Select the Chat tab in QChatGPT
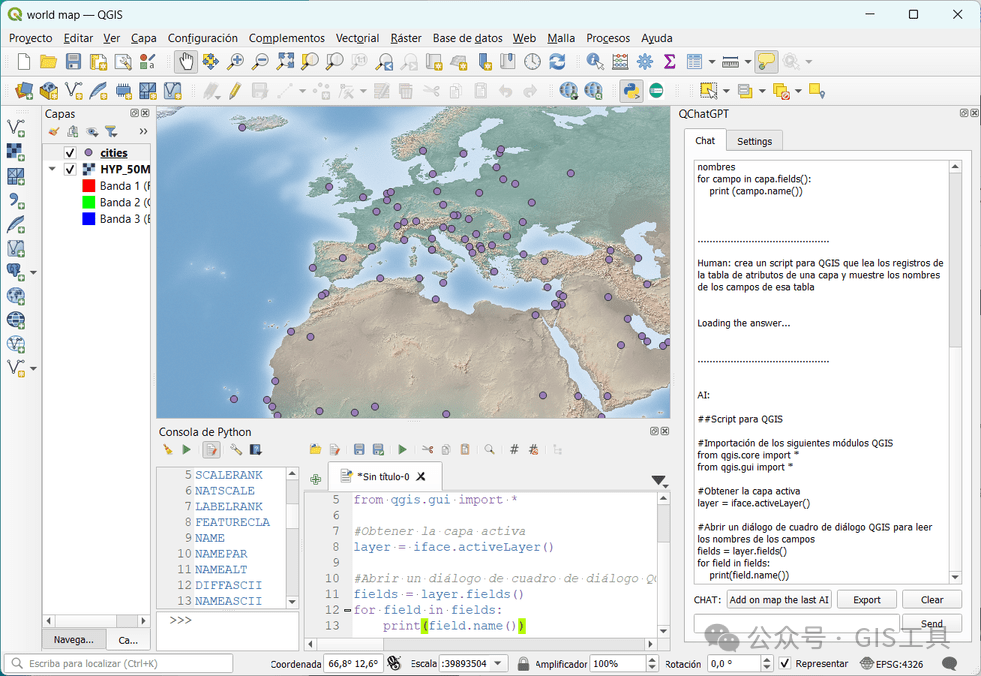This screenshot has height=676, width=981. (x=705, y=141)
